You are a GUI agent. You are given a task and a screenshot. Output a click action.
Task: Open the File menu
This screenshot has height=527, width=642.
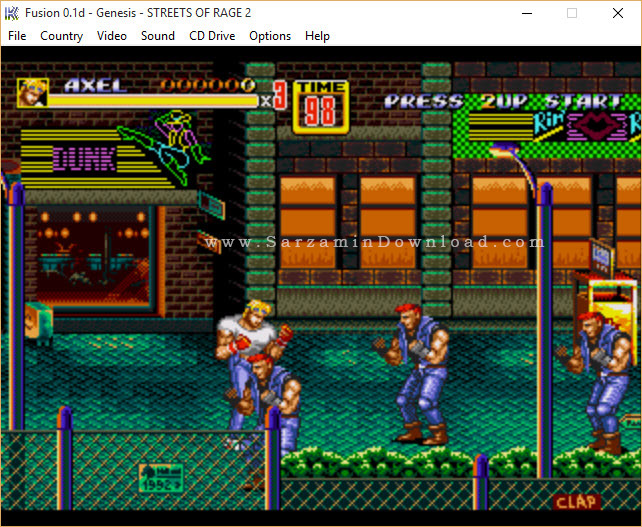tap(17, 36)
